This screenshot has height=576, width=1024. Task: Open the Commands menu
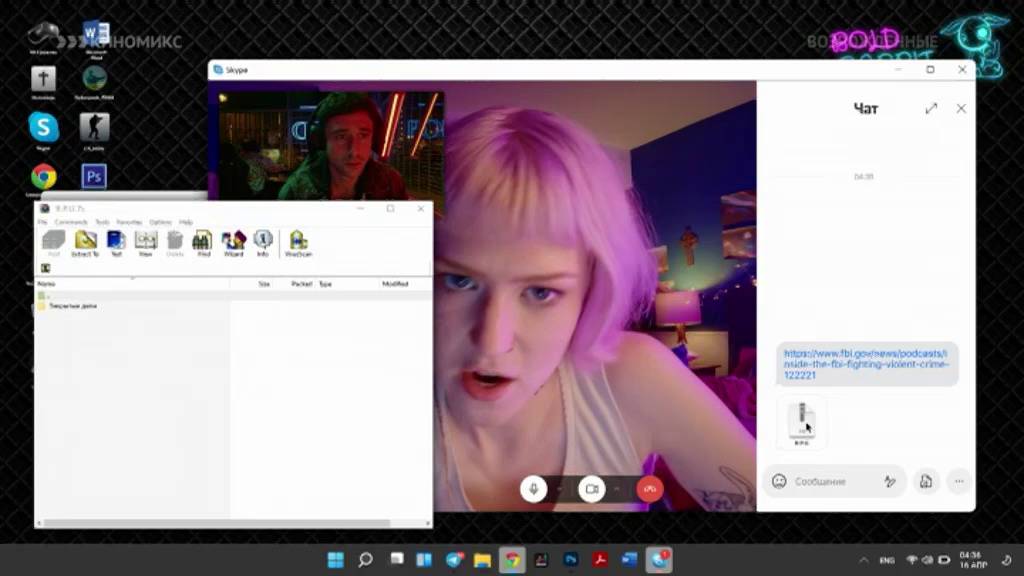tap(71, 222)
